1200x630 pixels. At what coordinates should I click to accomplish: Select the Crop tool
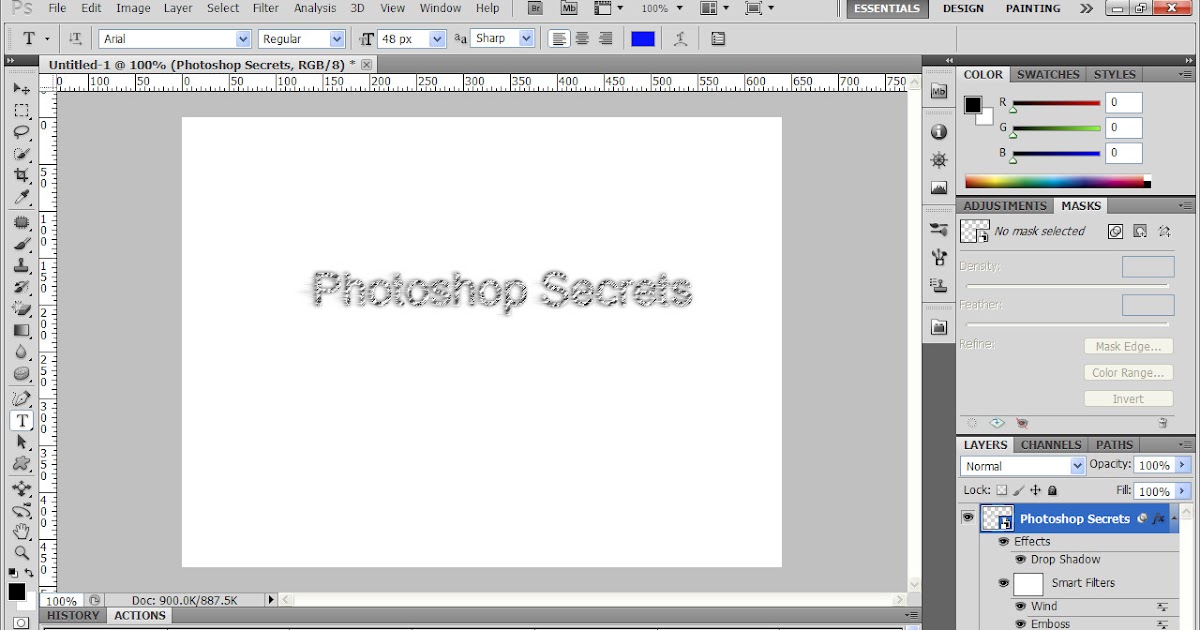pos(21,176)
